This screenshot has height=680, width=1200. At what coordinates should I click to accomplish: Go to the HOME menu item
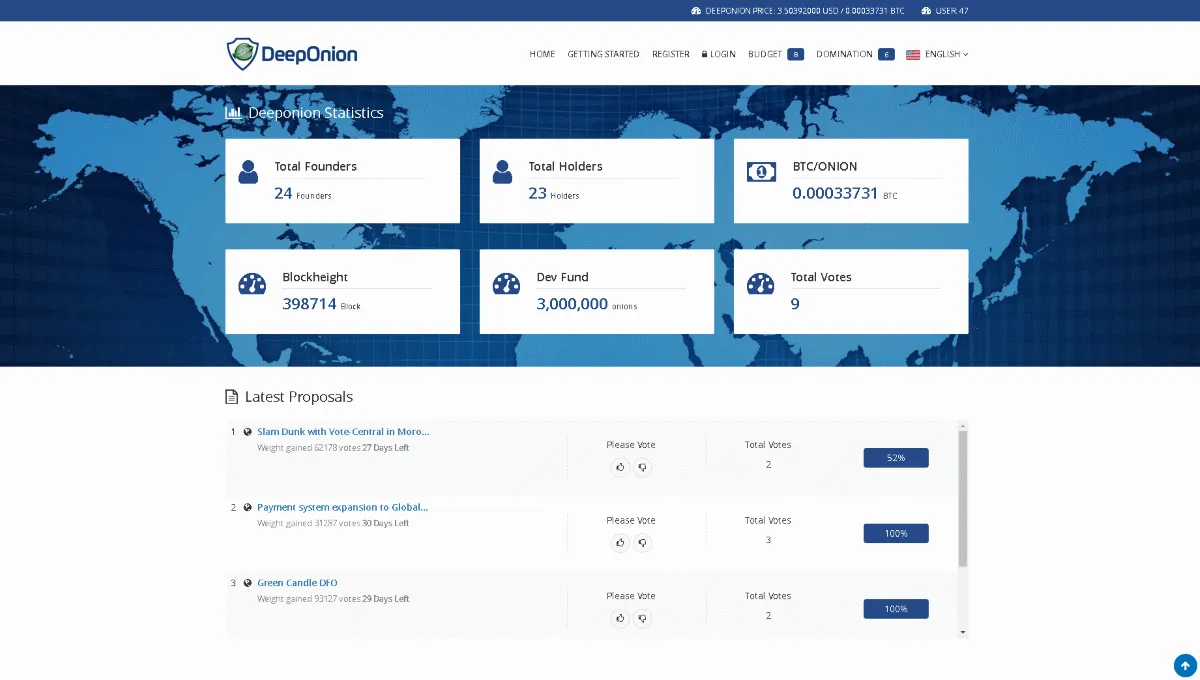tap(542, 54)
